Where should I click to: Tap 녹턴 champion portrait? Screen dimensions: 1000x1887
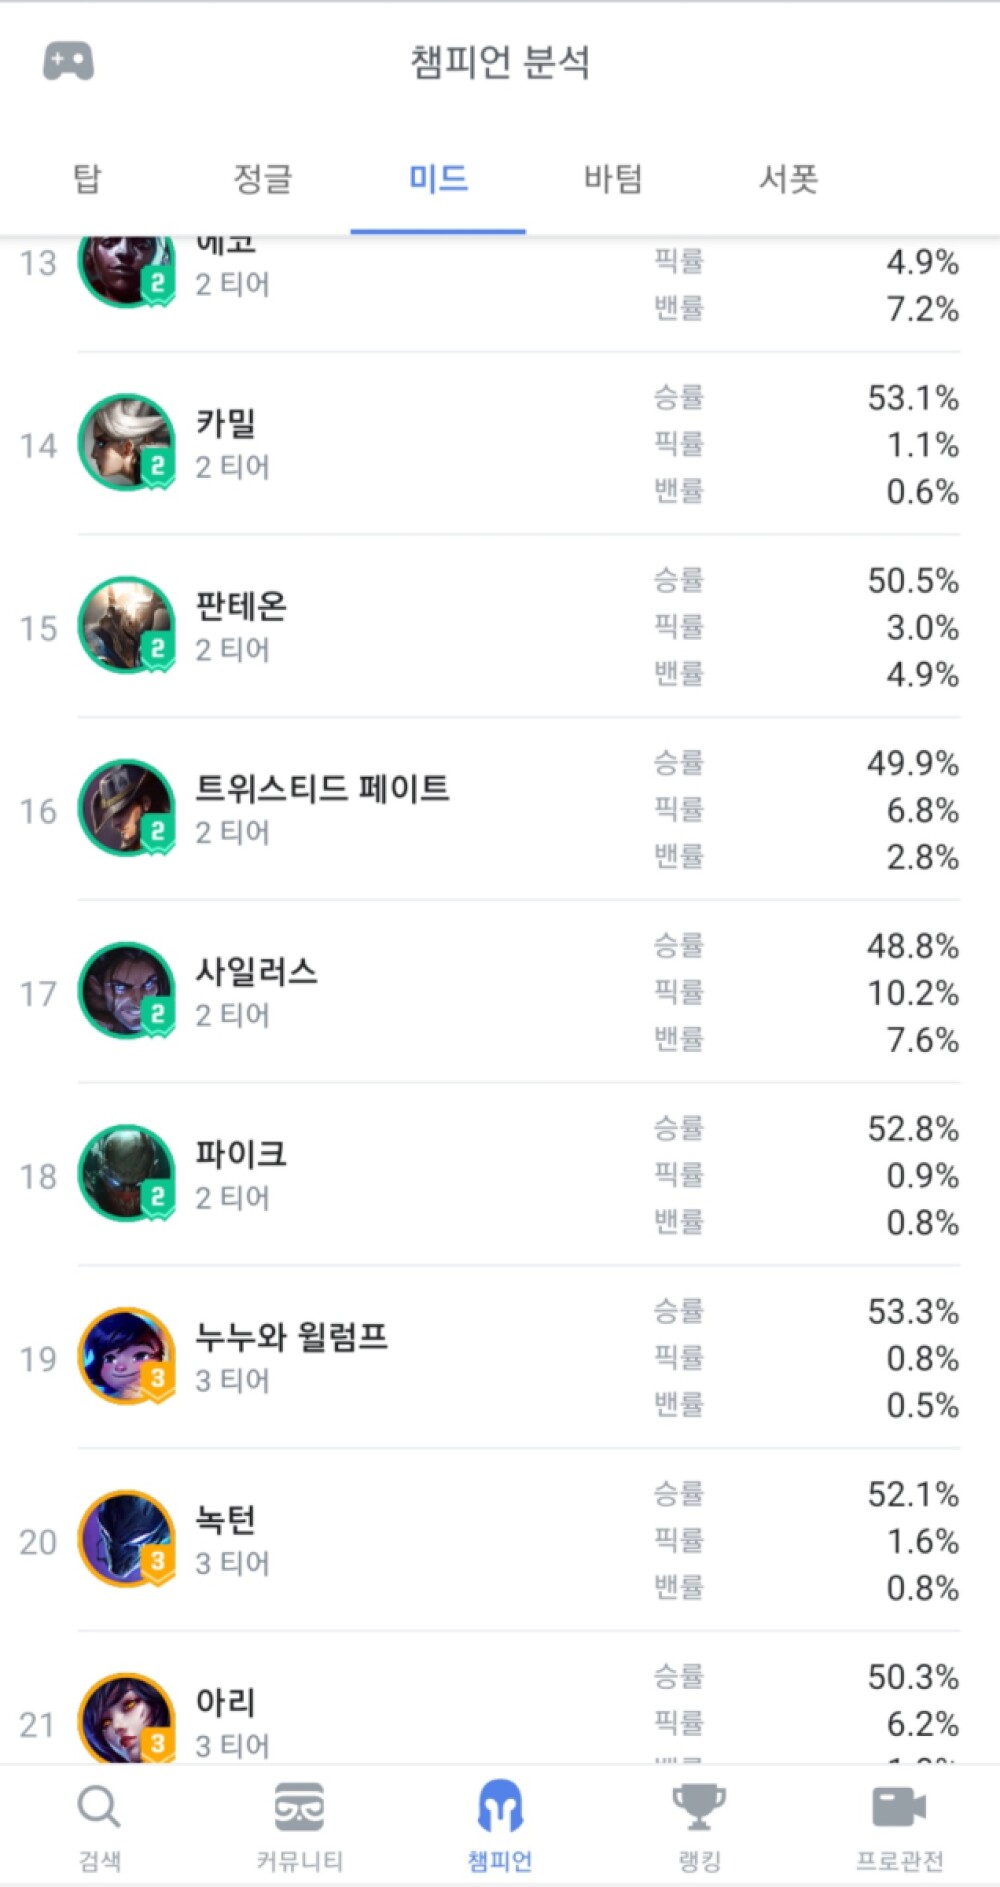[127, 1540]
